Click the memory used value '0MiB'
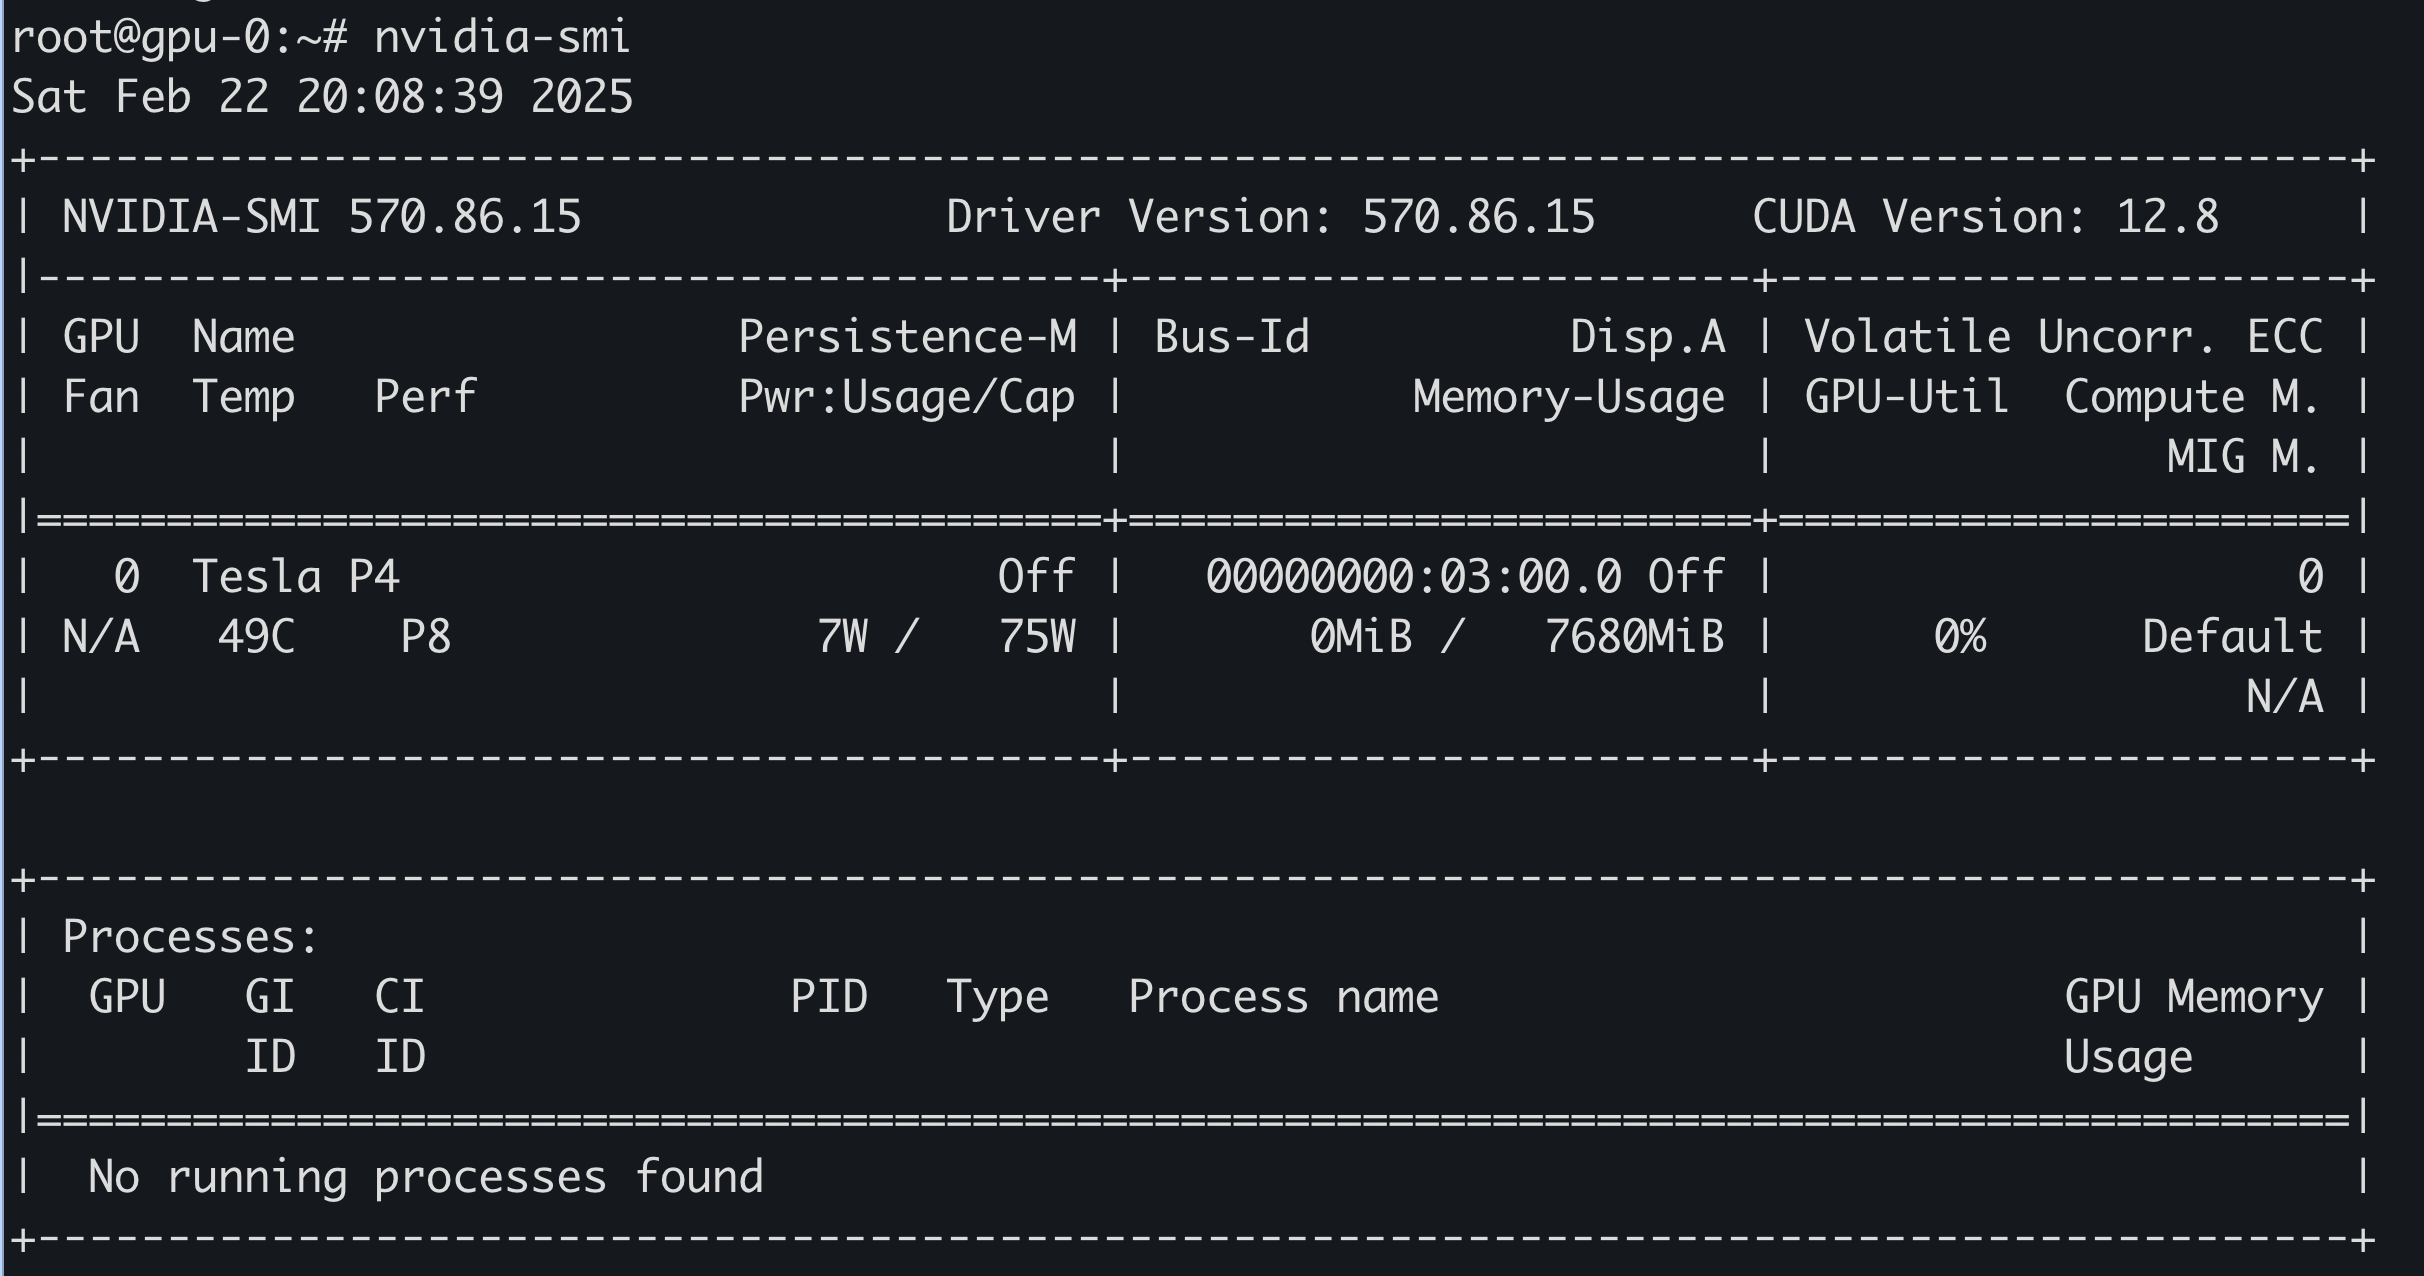 click(1361, 637)
